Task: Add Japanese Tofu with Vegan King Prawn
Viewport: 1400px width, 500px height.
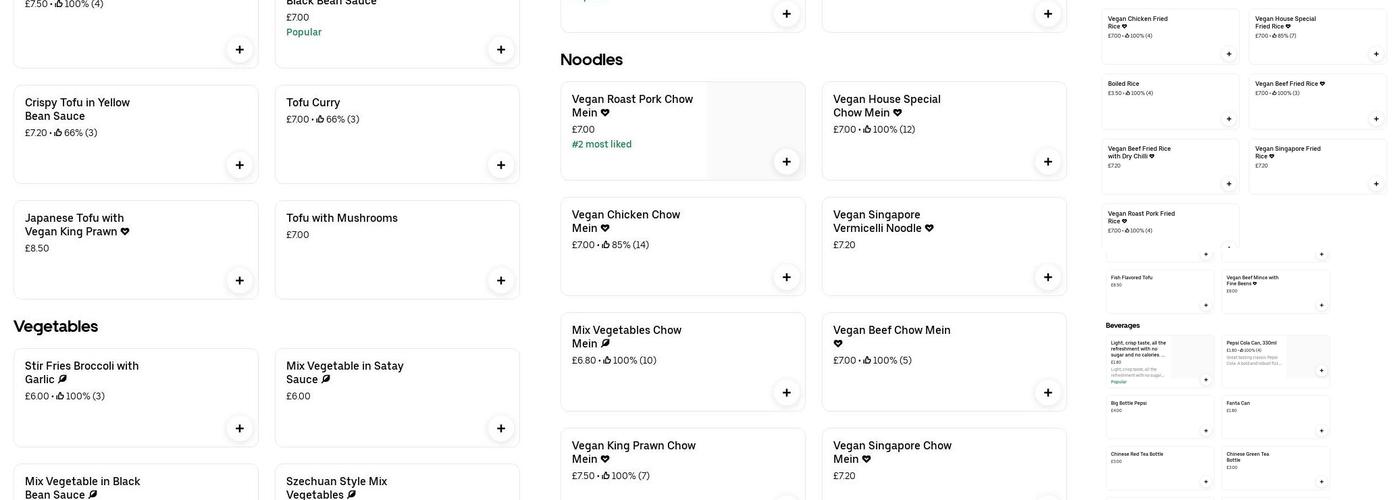Action: coord(239,280)
